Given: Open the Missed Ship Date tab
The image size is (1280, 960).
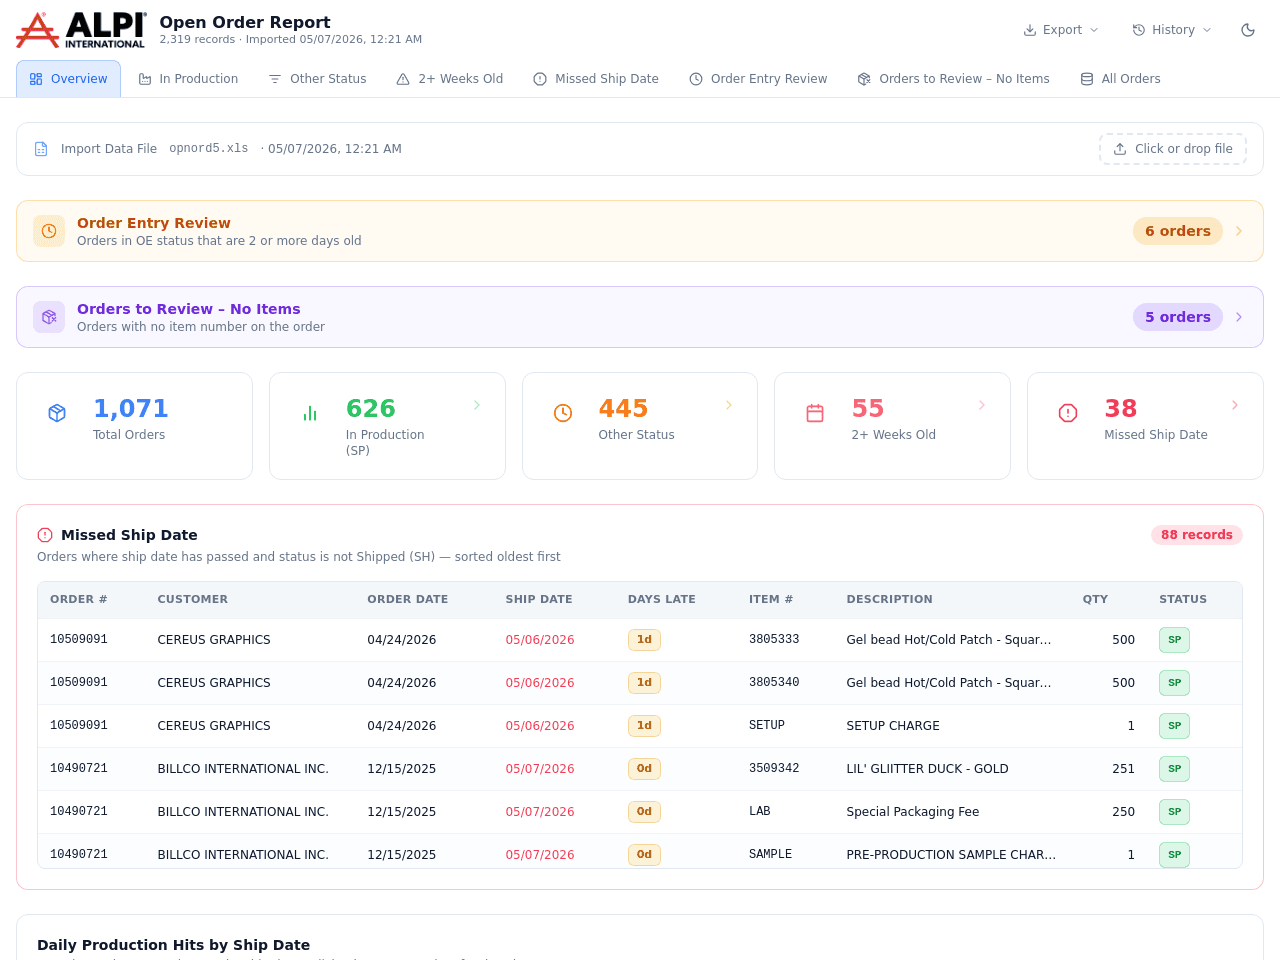Looking at the screenshot, I should (596, 79).
